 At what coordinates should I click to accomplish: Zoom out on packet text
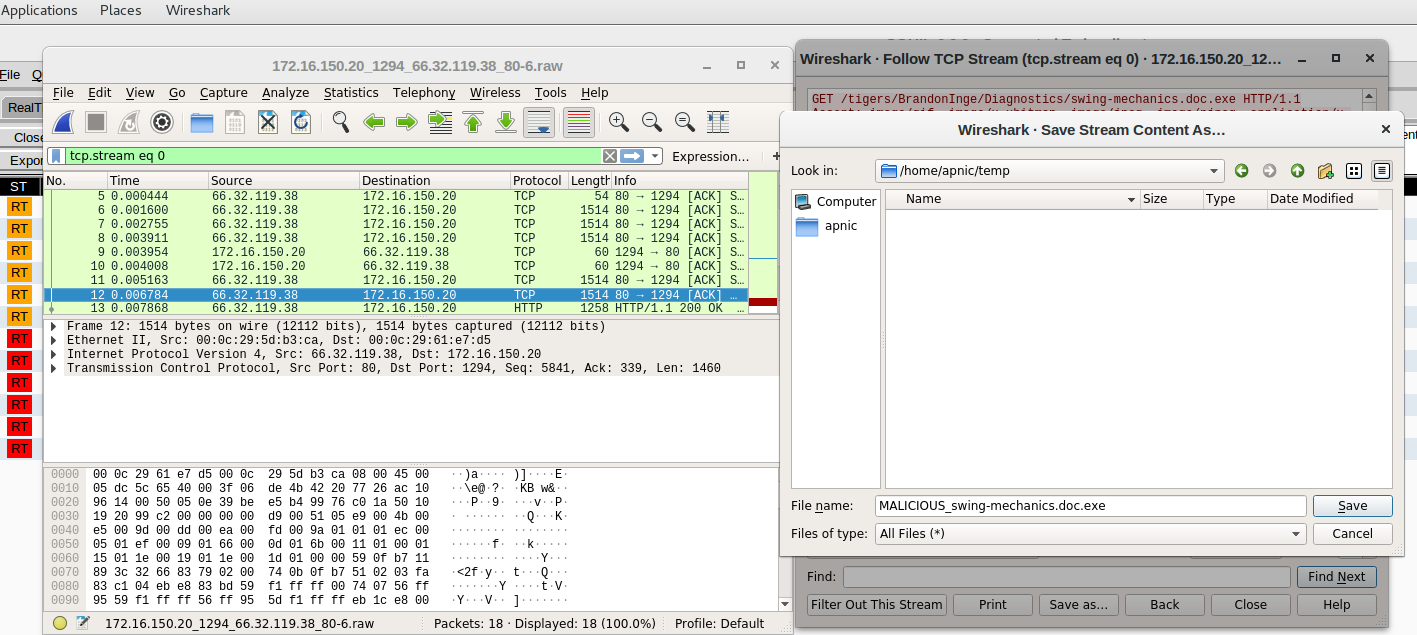(652, 122)
